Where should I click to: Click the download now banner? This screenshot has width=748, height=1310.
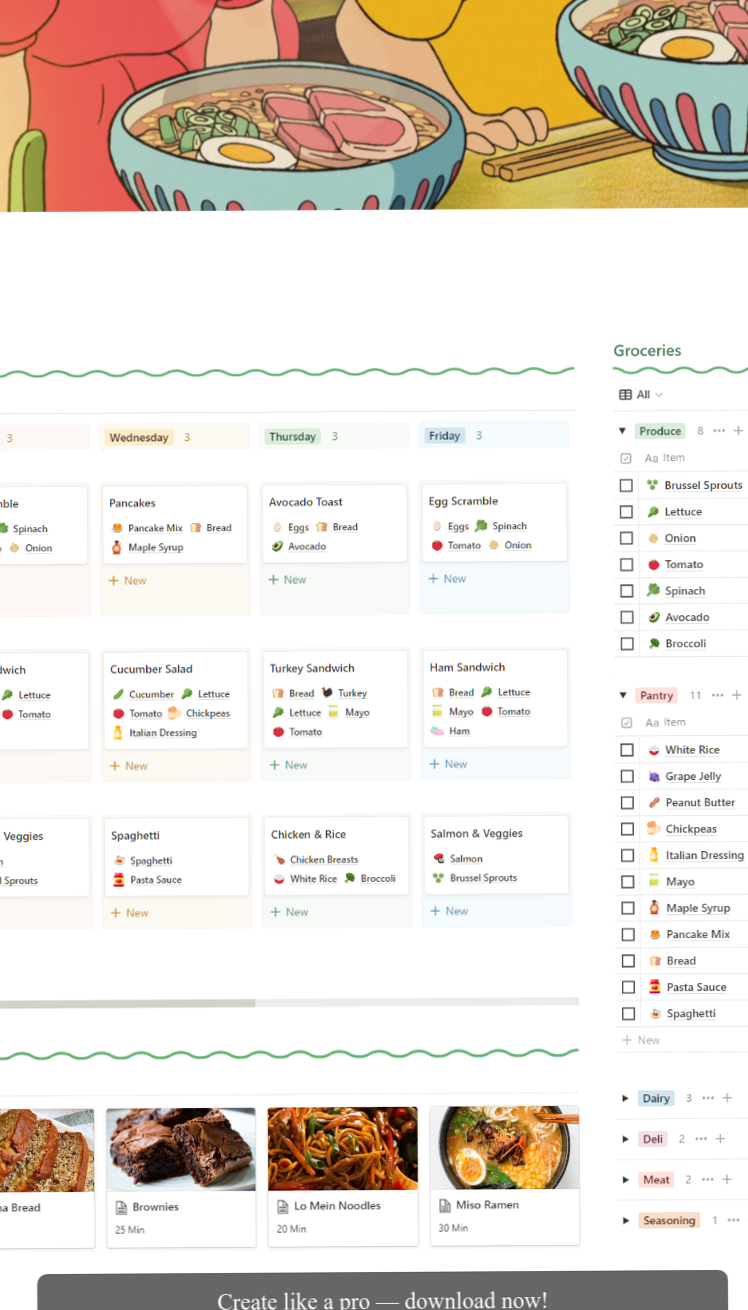(x=382, y=1291)
